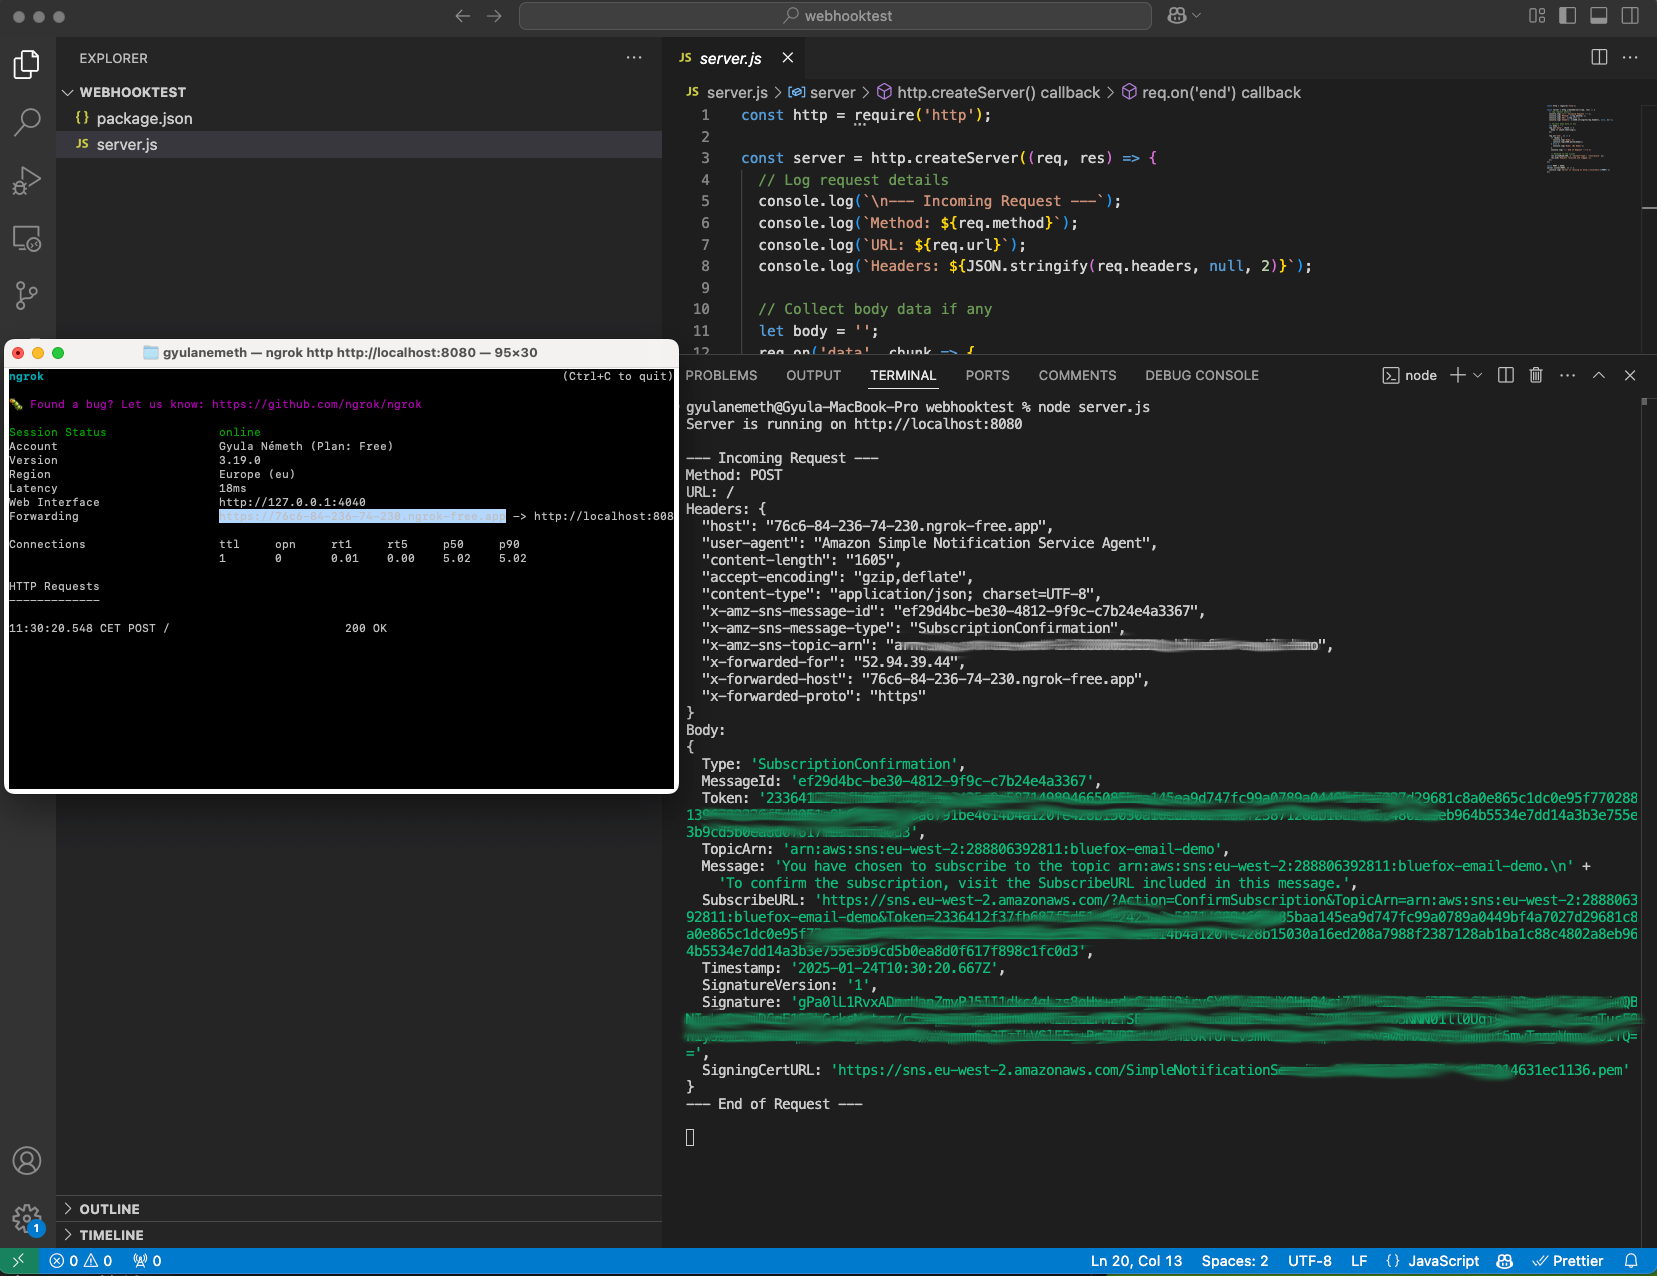
Task: Click the webhooktest search box at the top
Action: tap(834, 15)
